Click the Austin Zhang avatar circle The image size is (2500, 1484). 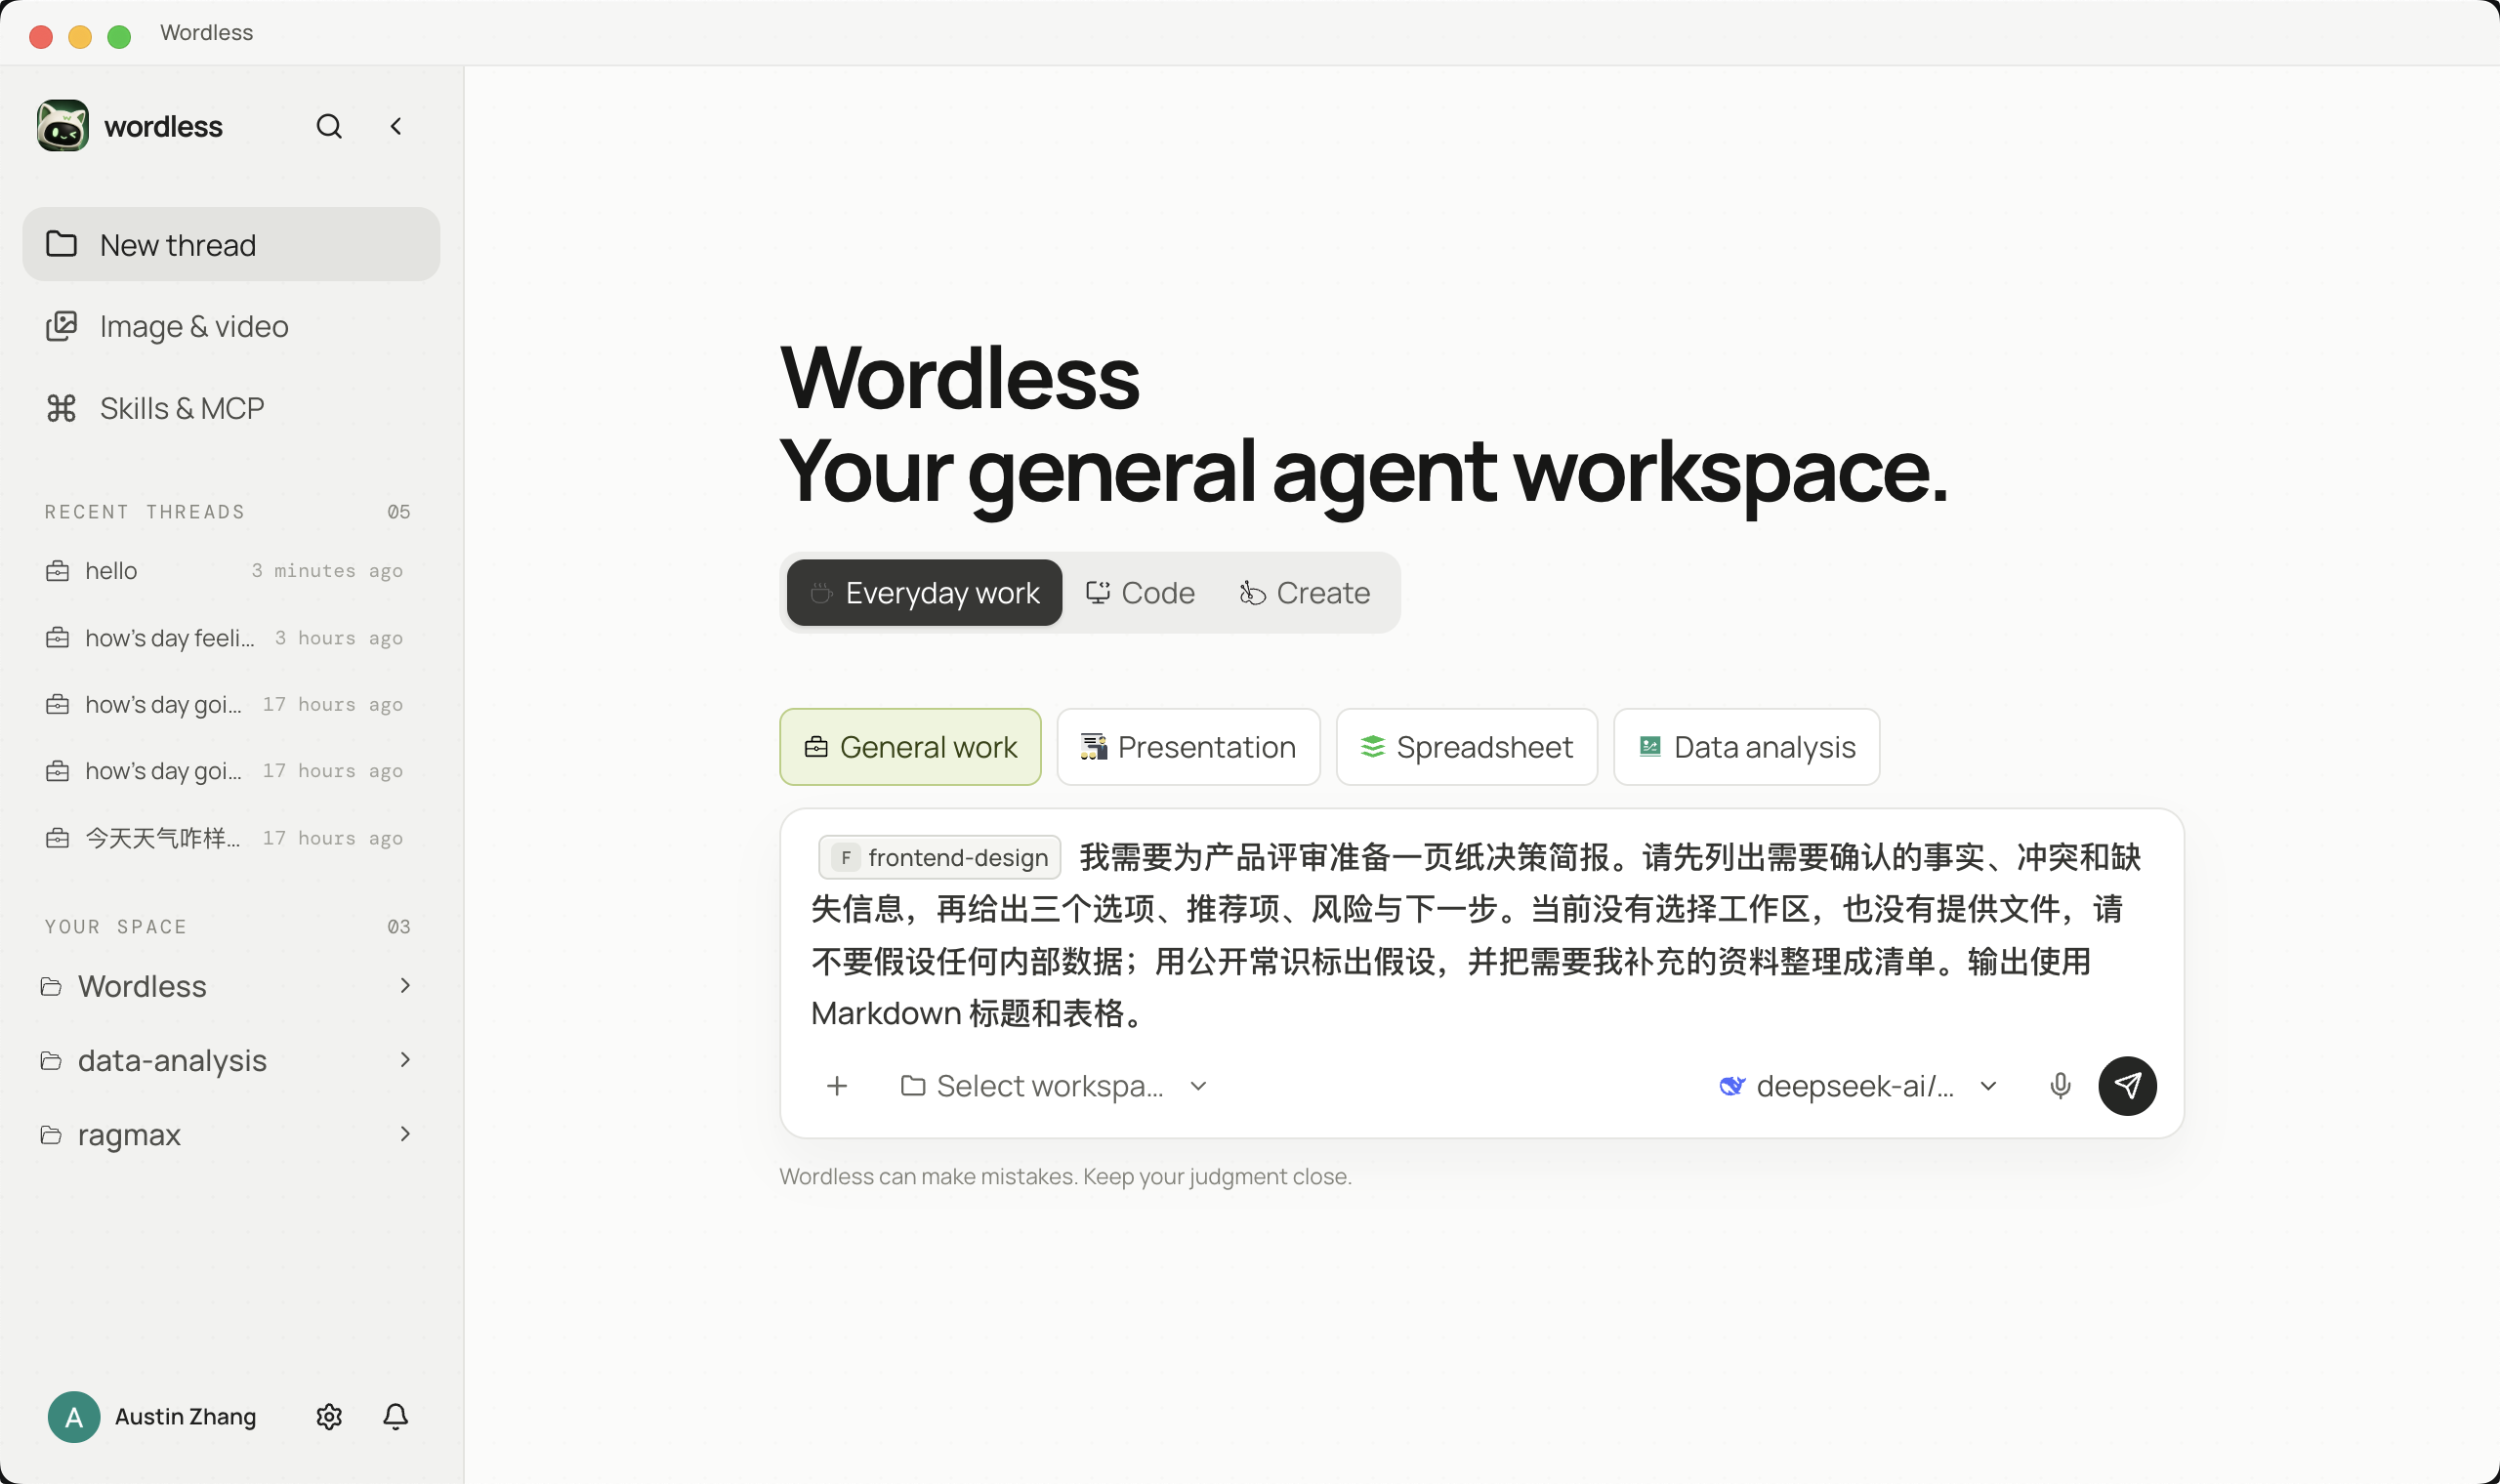(x=74, y=1417)
